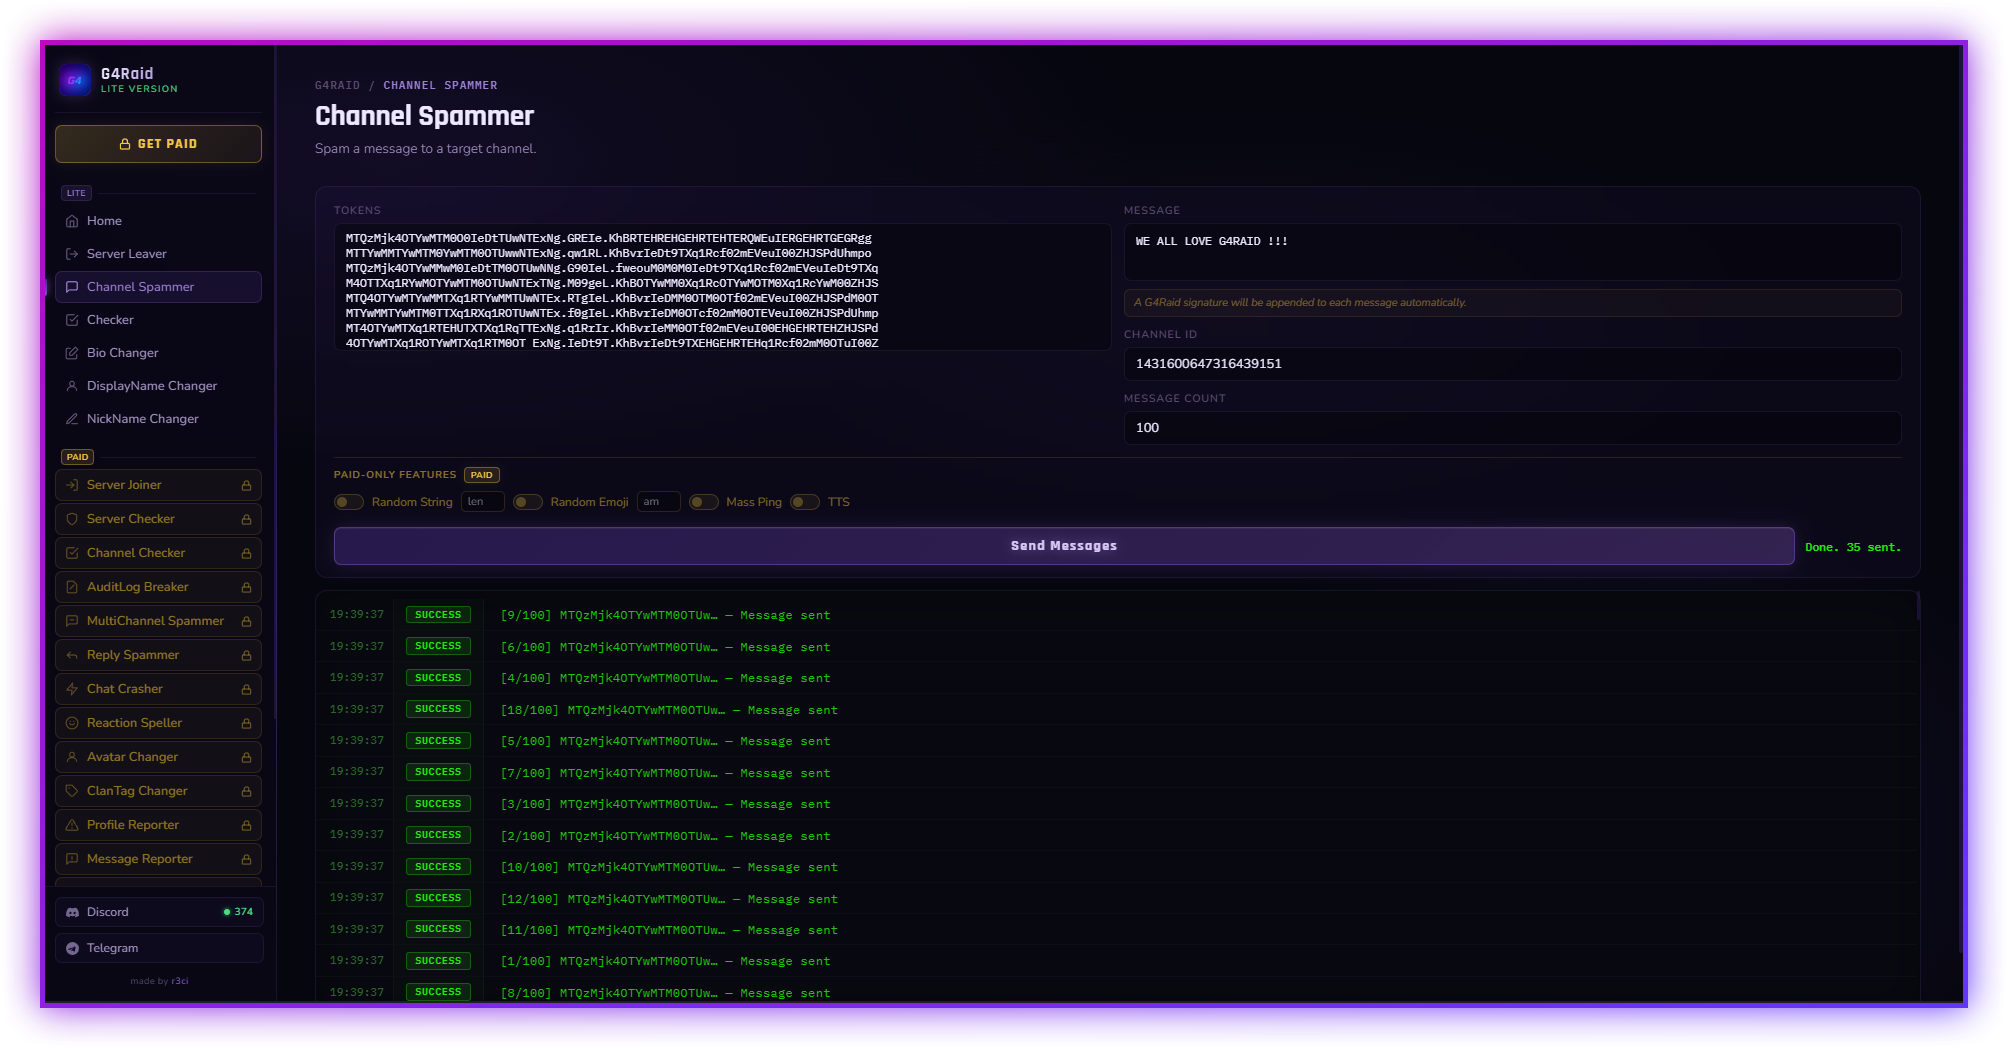Click the Discord logo icon

[x=72, y=912]
